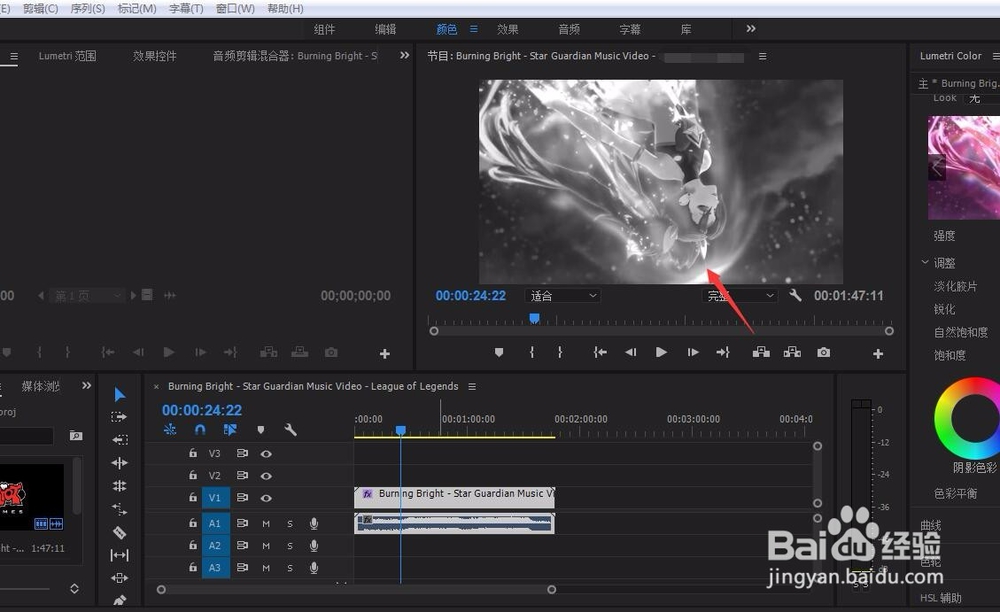
Task: Open the 序列(S) menu
Action: (87, 9)
